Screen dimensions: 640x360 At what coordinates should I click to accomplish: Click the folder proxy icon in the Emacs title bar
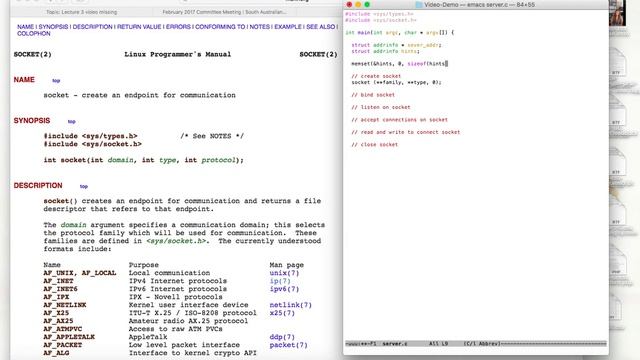[418, 5]
